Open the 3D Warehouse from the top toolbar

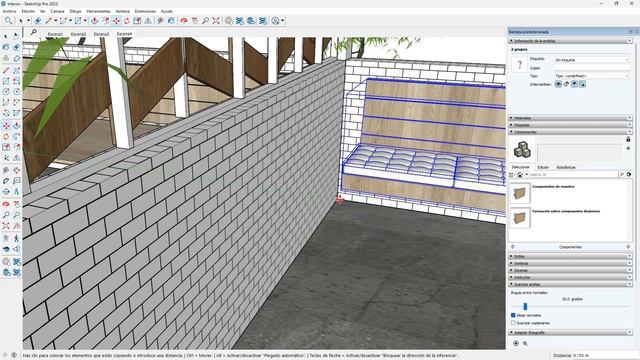click(229, 20)
